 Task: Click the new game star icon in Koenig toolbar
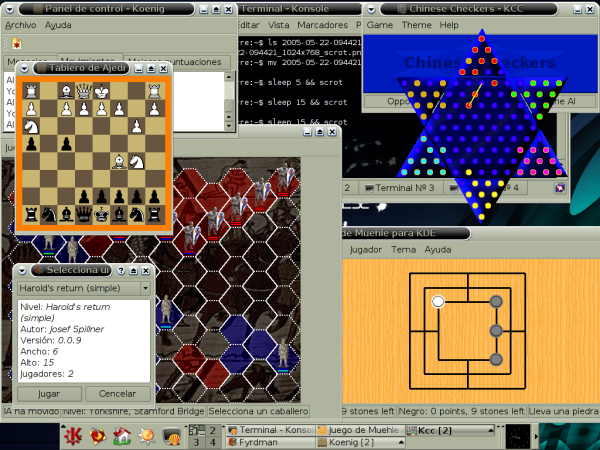pyautogui.click(x=16, y=44)
